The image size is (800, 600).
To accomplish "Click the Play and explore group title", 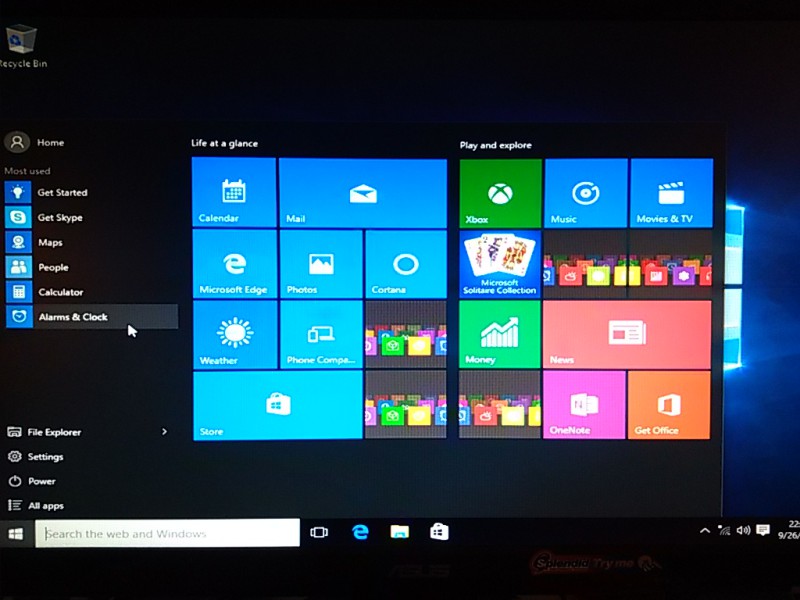I will [495, 145].
